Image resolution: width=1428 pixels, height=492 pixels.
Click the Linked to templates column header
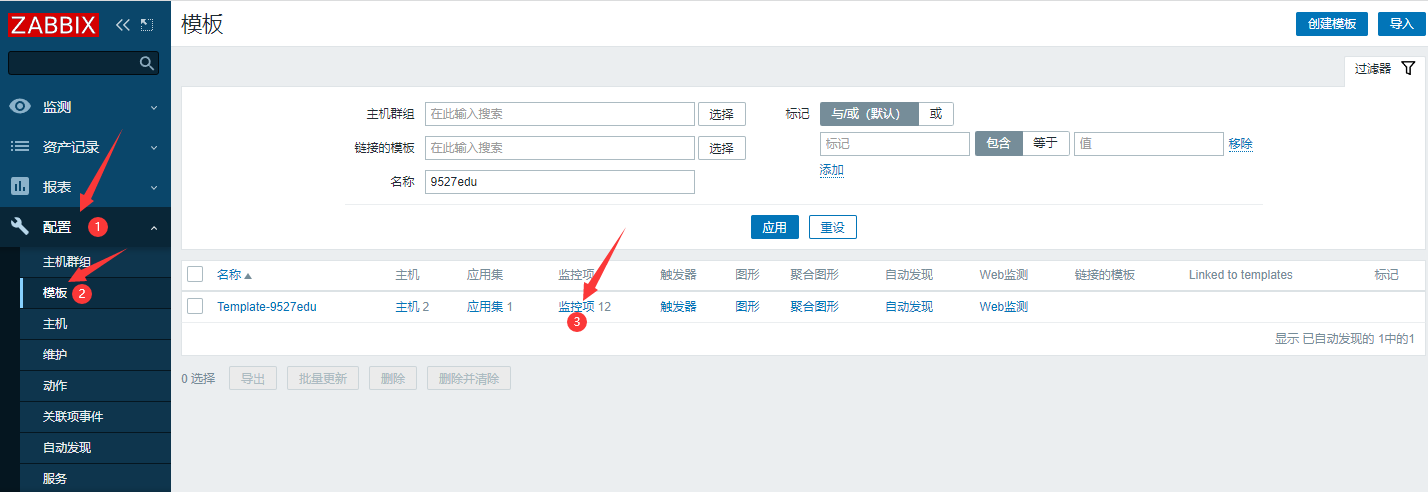1241,275
